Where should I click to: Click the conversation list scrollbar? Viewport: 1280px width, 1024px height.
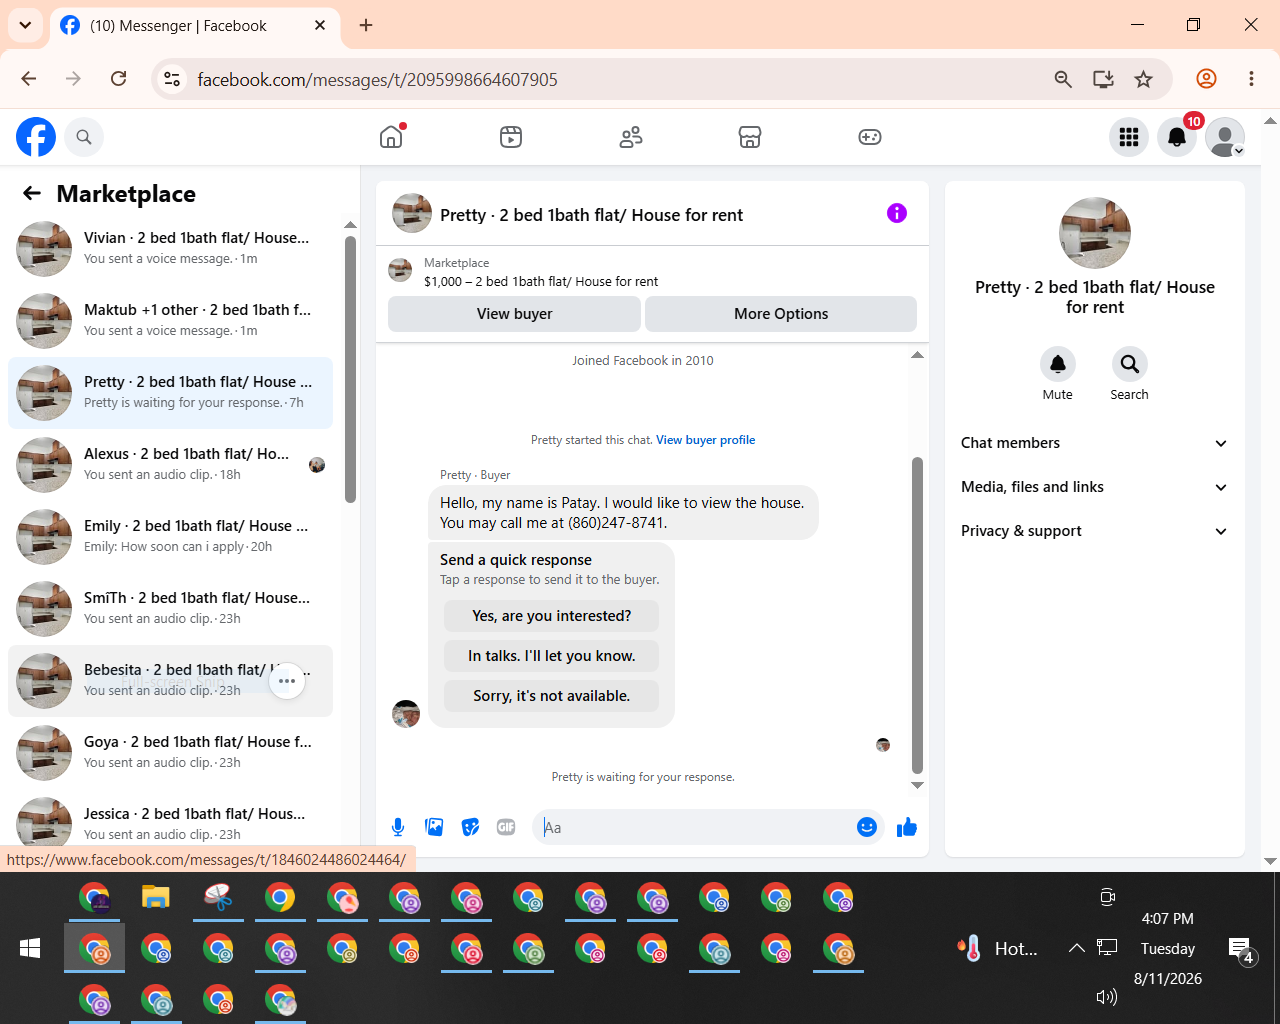point(350,369)
